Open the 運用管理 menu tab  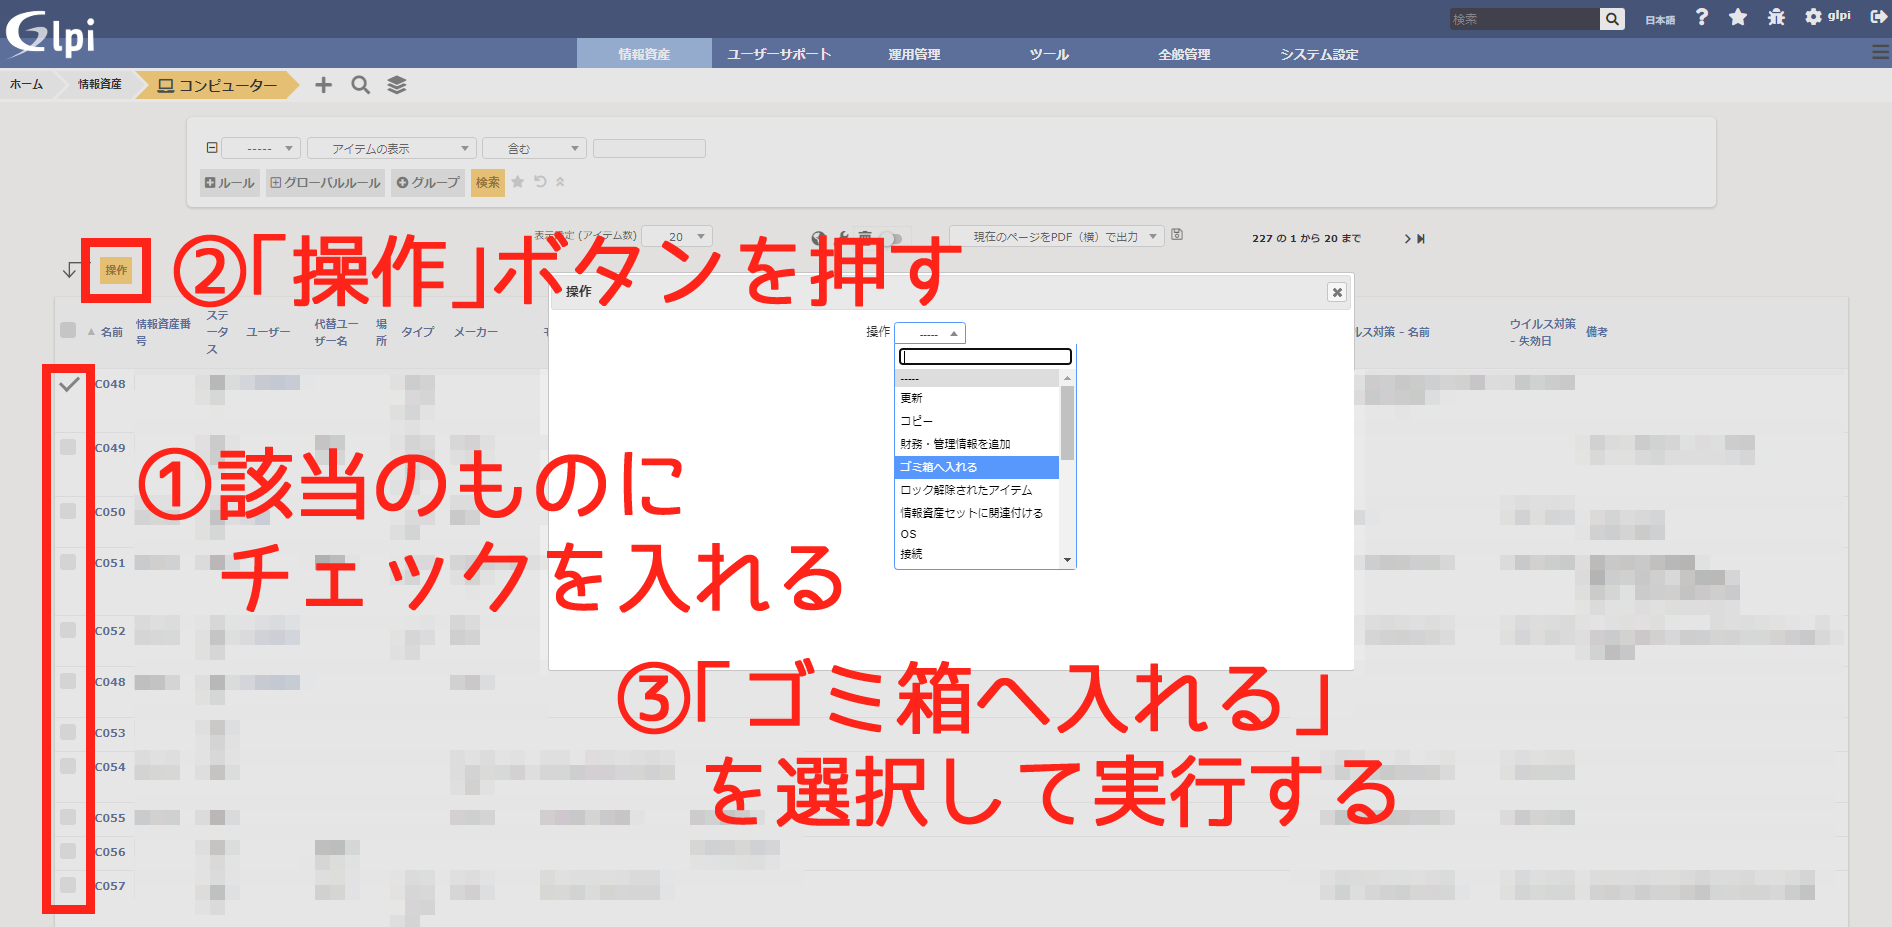[914, 54]
